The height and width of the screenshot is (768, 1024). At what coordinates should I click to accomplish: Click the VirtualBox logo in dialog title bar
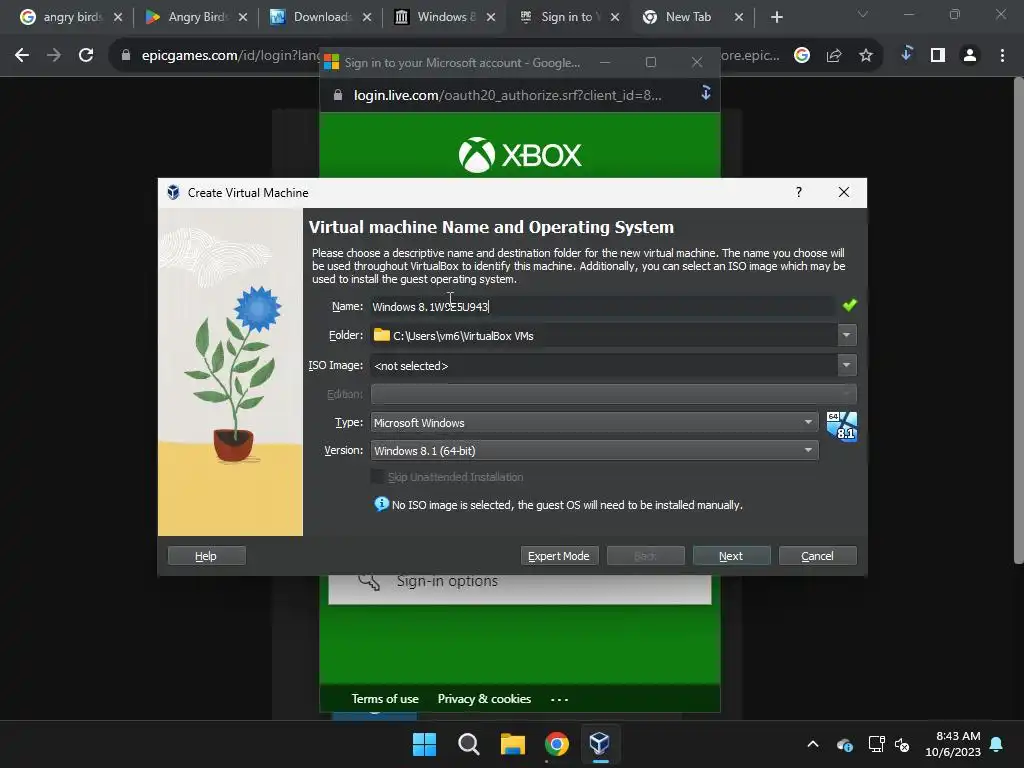coord(173,192)
